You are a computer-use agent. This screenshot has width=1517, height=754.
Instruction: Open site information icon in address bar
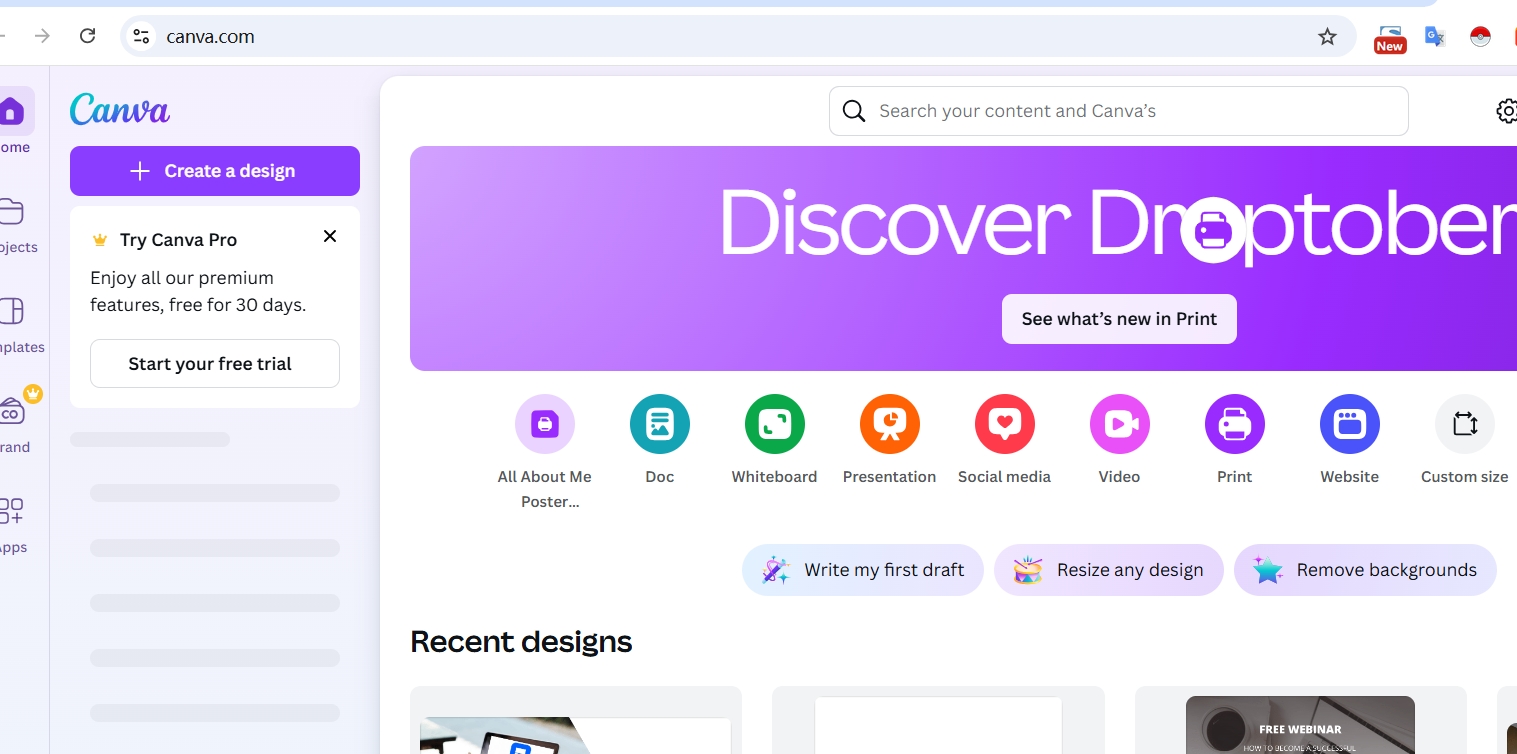pyautogui.click(x=142, y=36)
